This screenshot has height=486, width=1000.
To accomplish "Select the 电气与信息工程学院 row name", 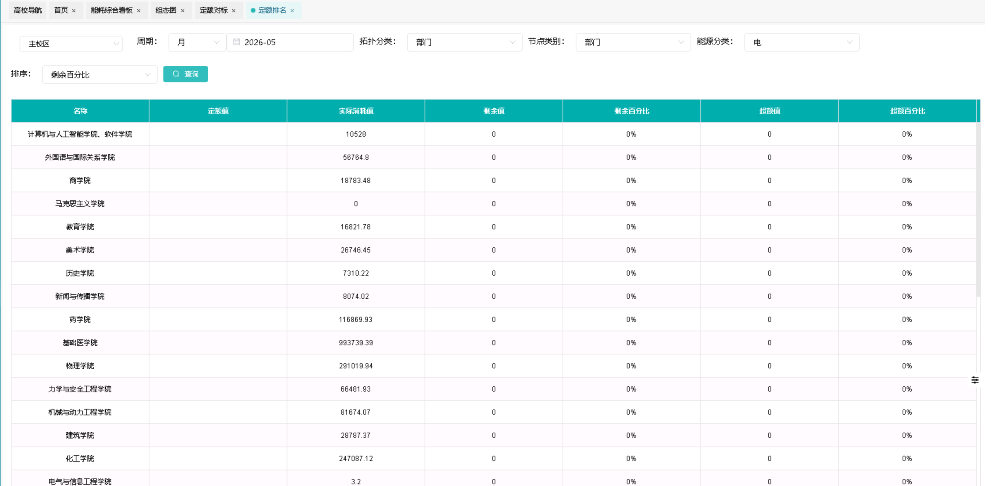I will click(x=80, y=482).
